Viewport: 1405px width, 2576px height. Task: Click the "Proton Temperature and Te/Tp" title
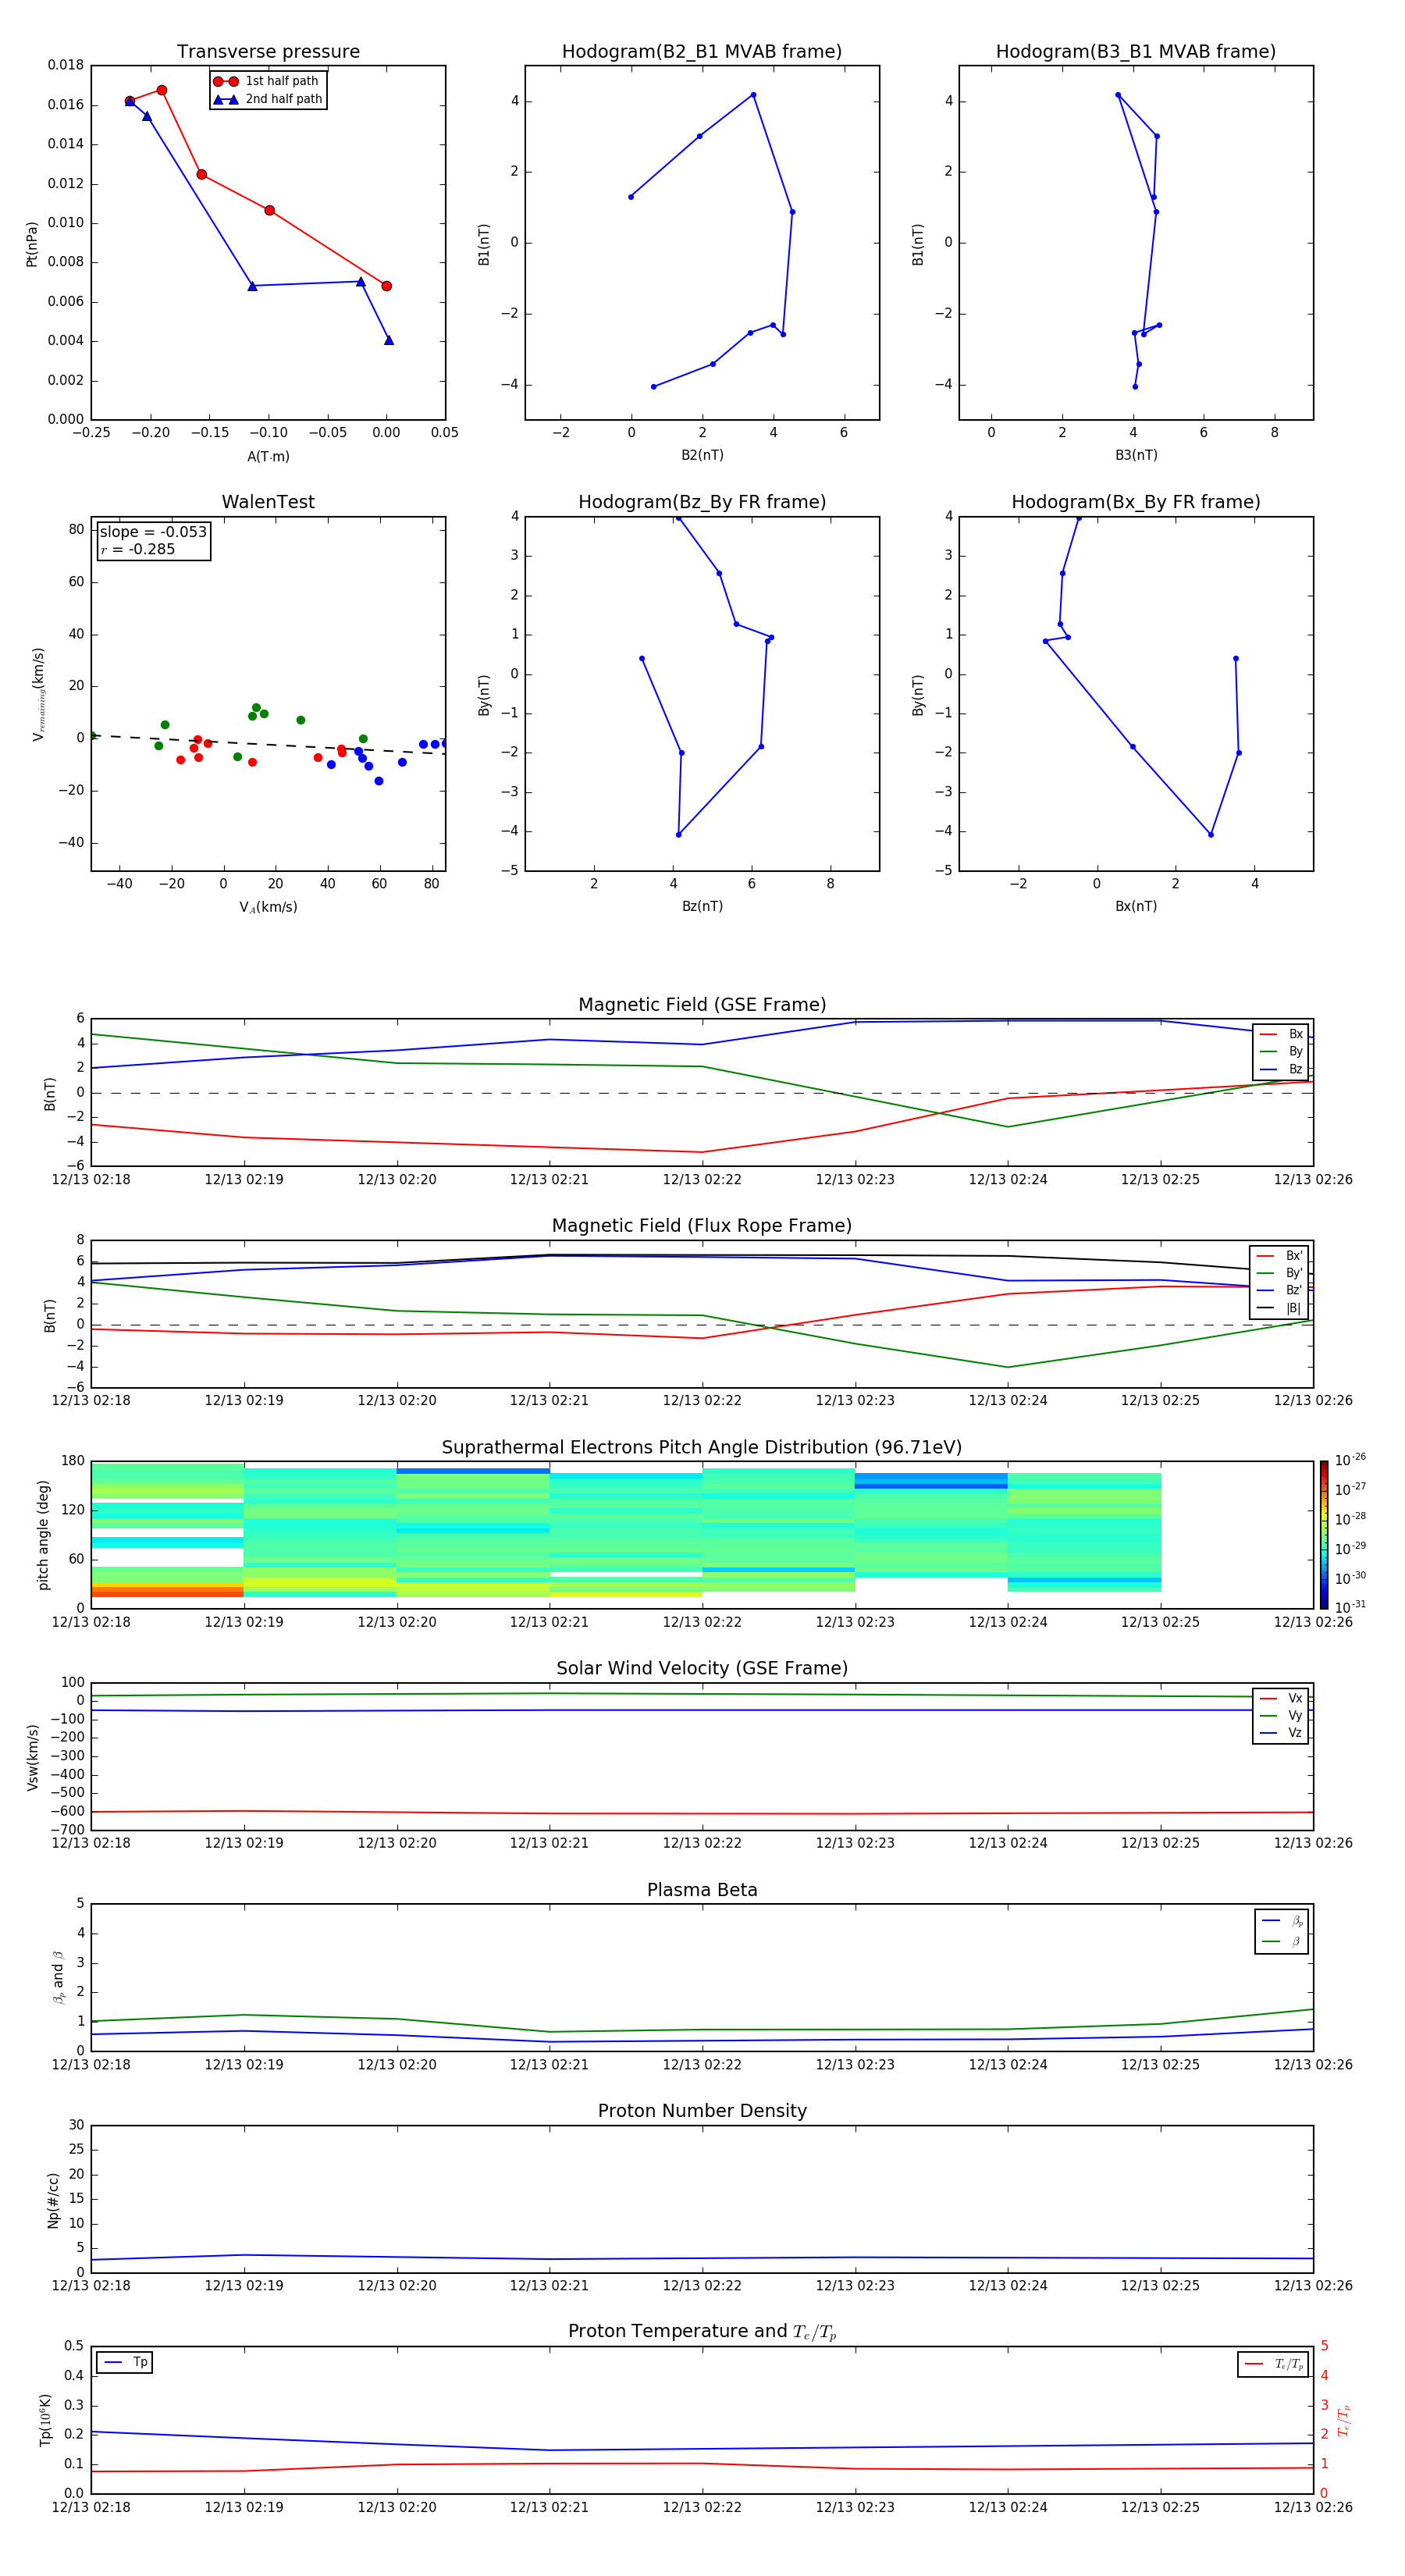click(x=702, y=2331)
